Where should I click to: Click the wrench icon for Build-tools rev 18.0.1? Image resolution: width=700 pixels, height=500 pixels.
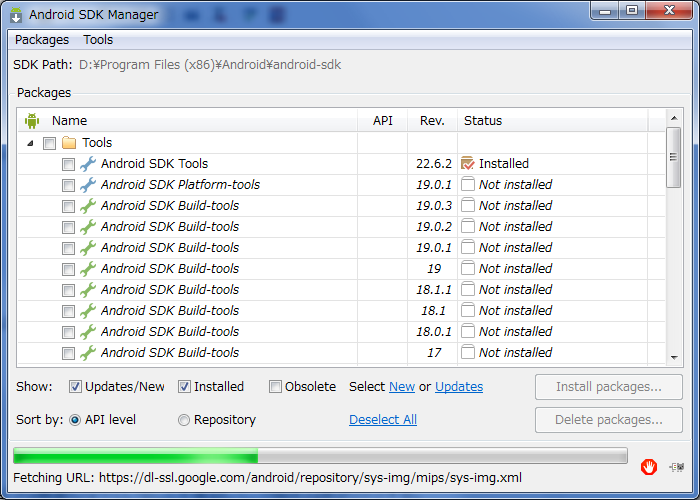point(88,332)
